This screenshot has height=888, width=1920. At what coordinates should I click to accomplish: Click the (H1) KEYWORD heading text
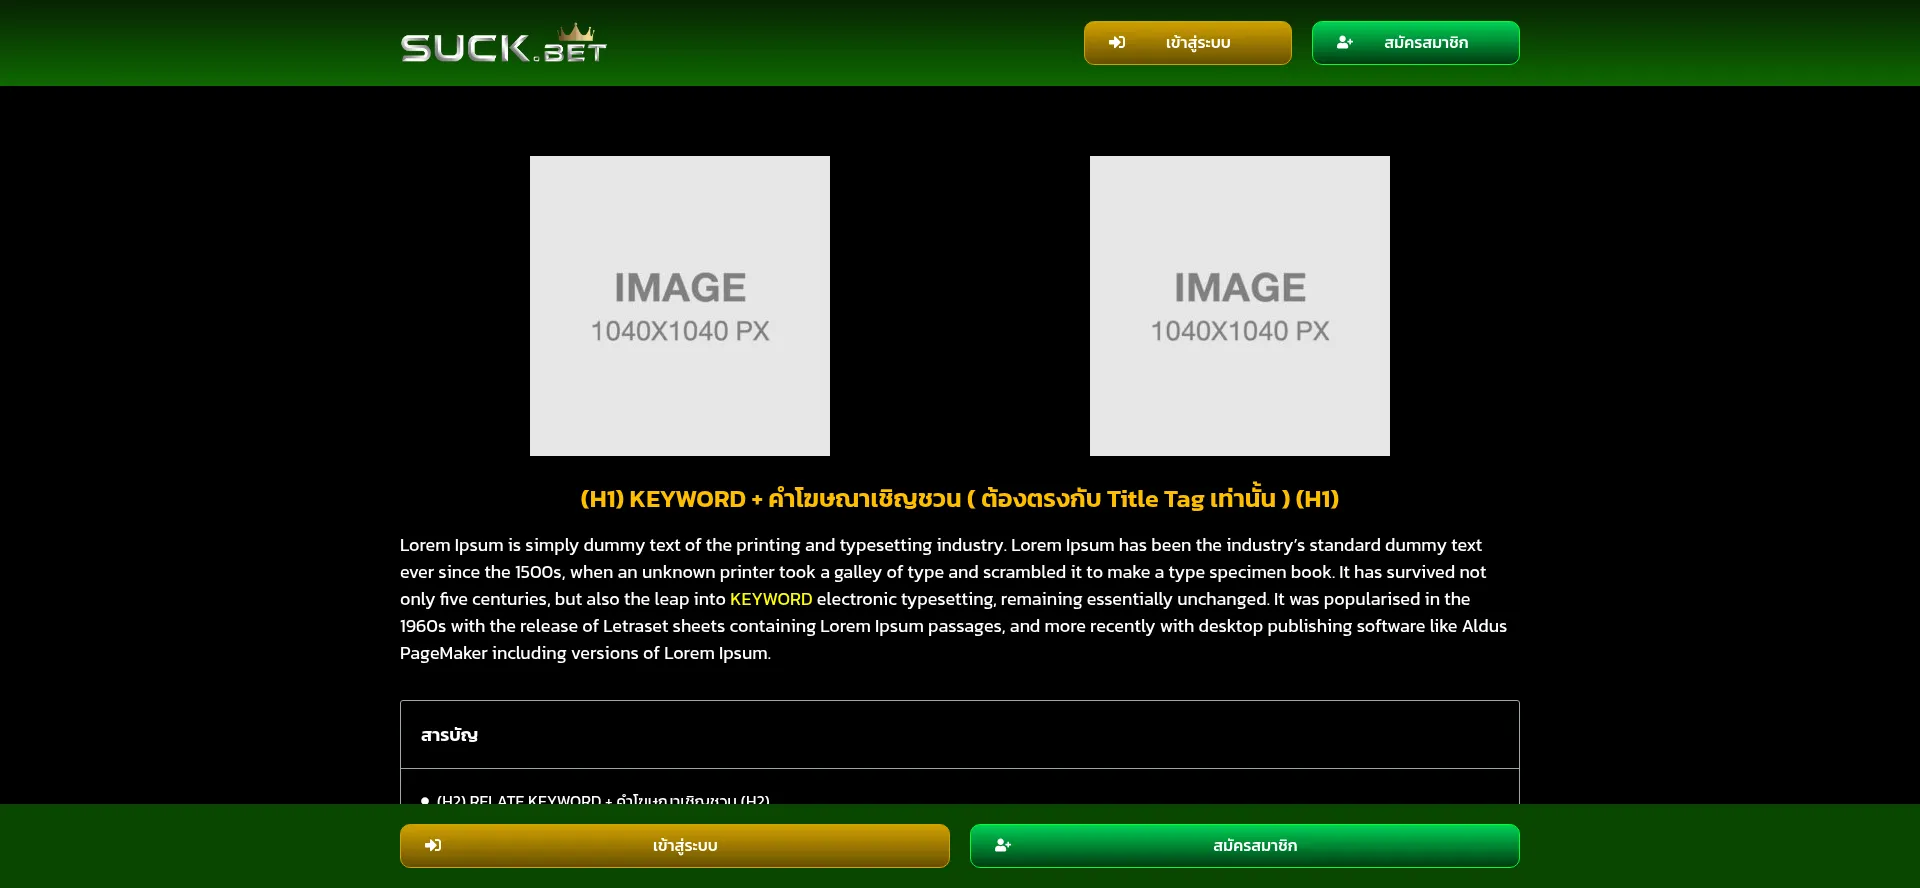coord(960,498)
